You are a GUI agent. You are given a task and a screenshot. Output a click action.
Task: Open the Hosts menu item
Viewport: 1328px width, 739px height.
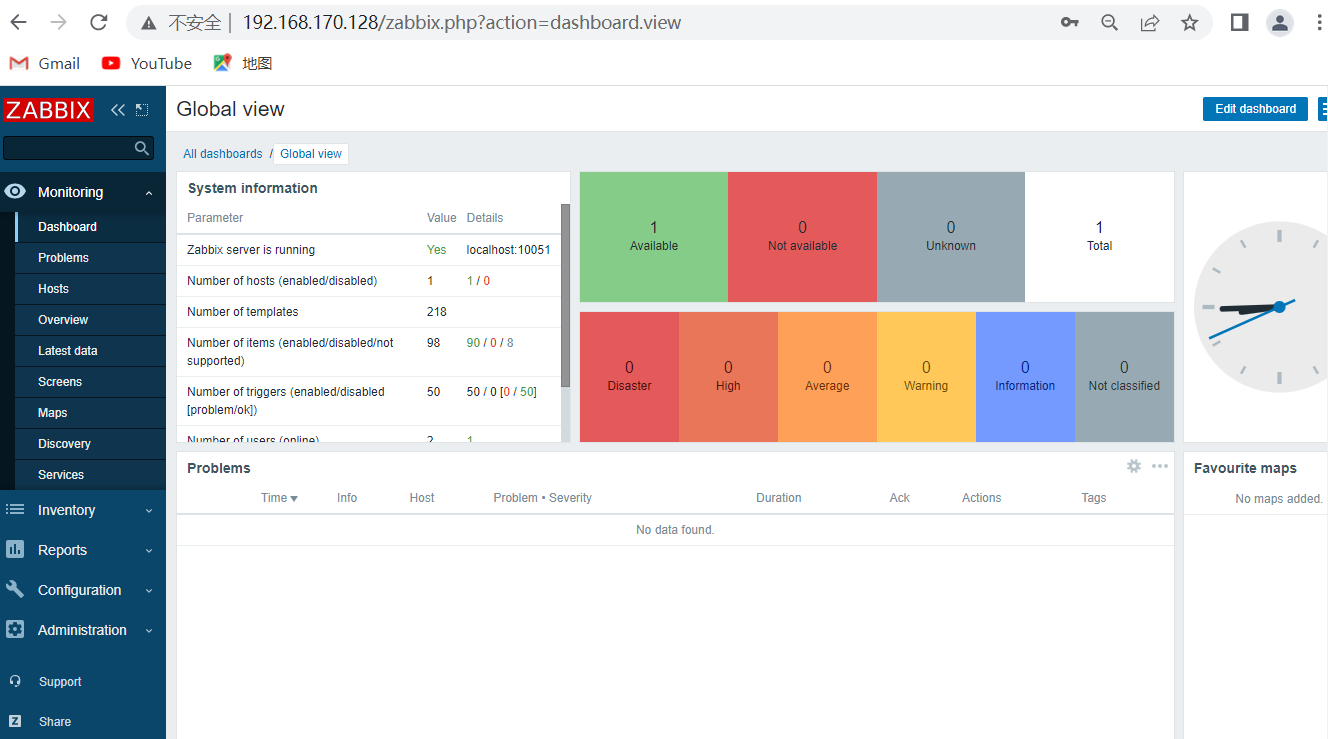tap(54, 289)
